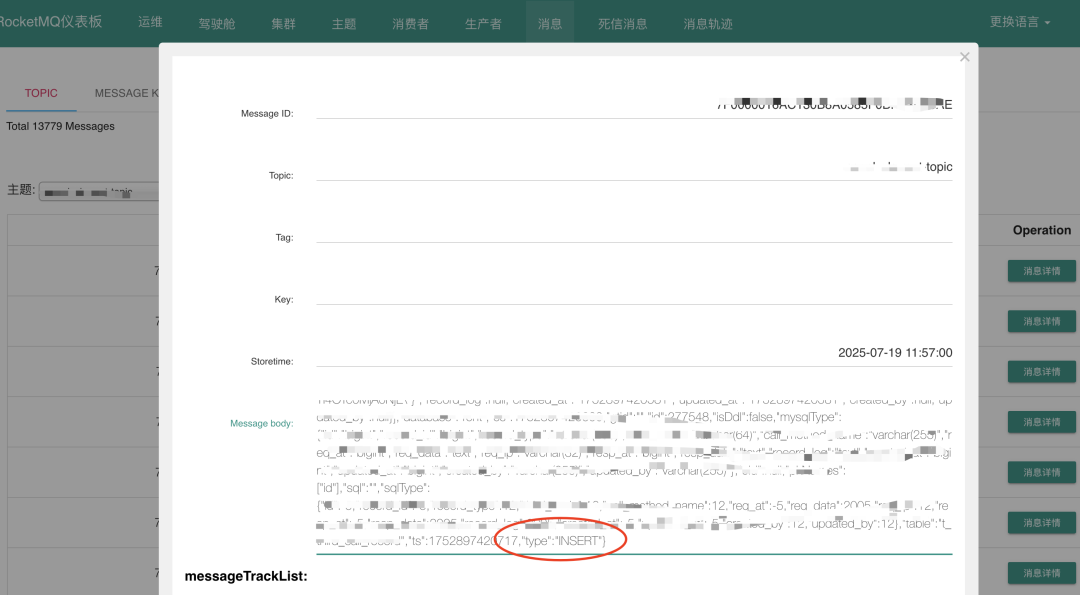Open the 死信消息 page

(623, 23)
